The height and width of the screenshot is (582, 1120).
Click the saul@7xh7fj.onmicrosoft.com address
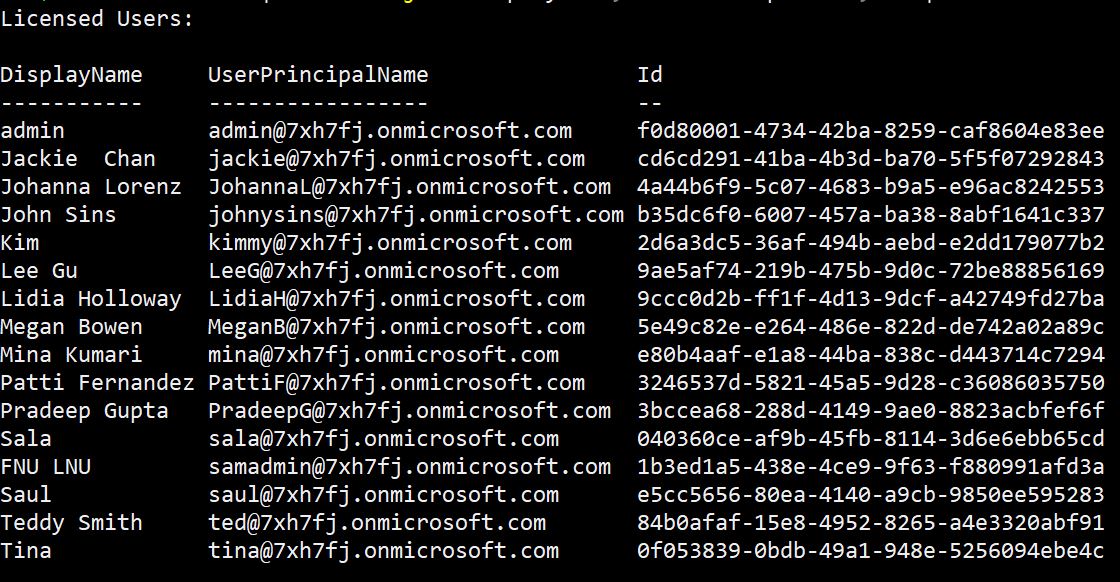[x=383, y=495]
